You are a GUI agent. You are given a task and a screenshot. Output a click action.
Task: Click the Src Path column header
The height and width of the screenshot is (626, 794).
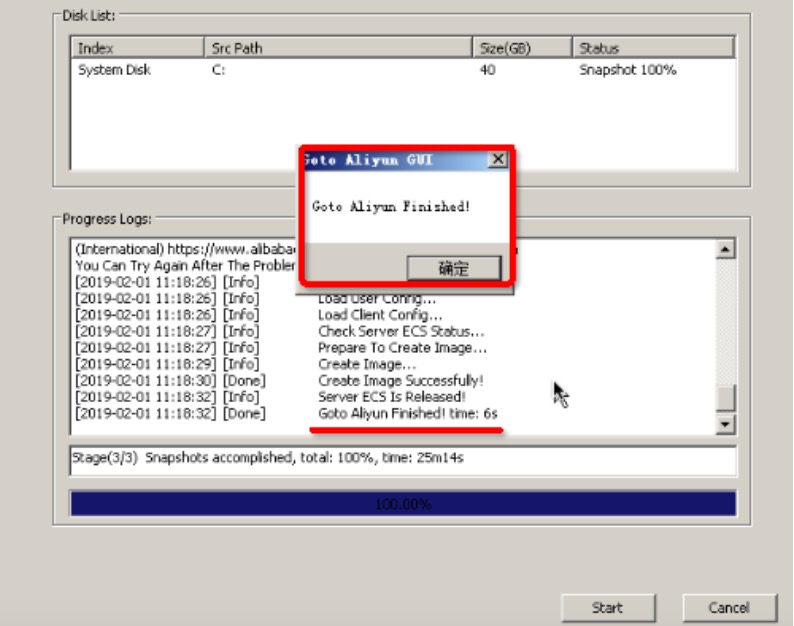point(338,48)
